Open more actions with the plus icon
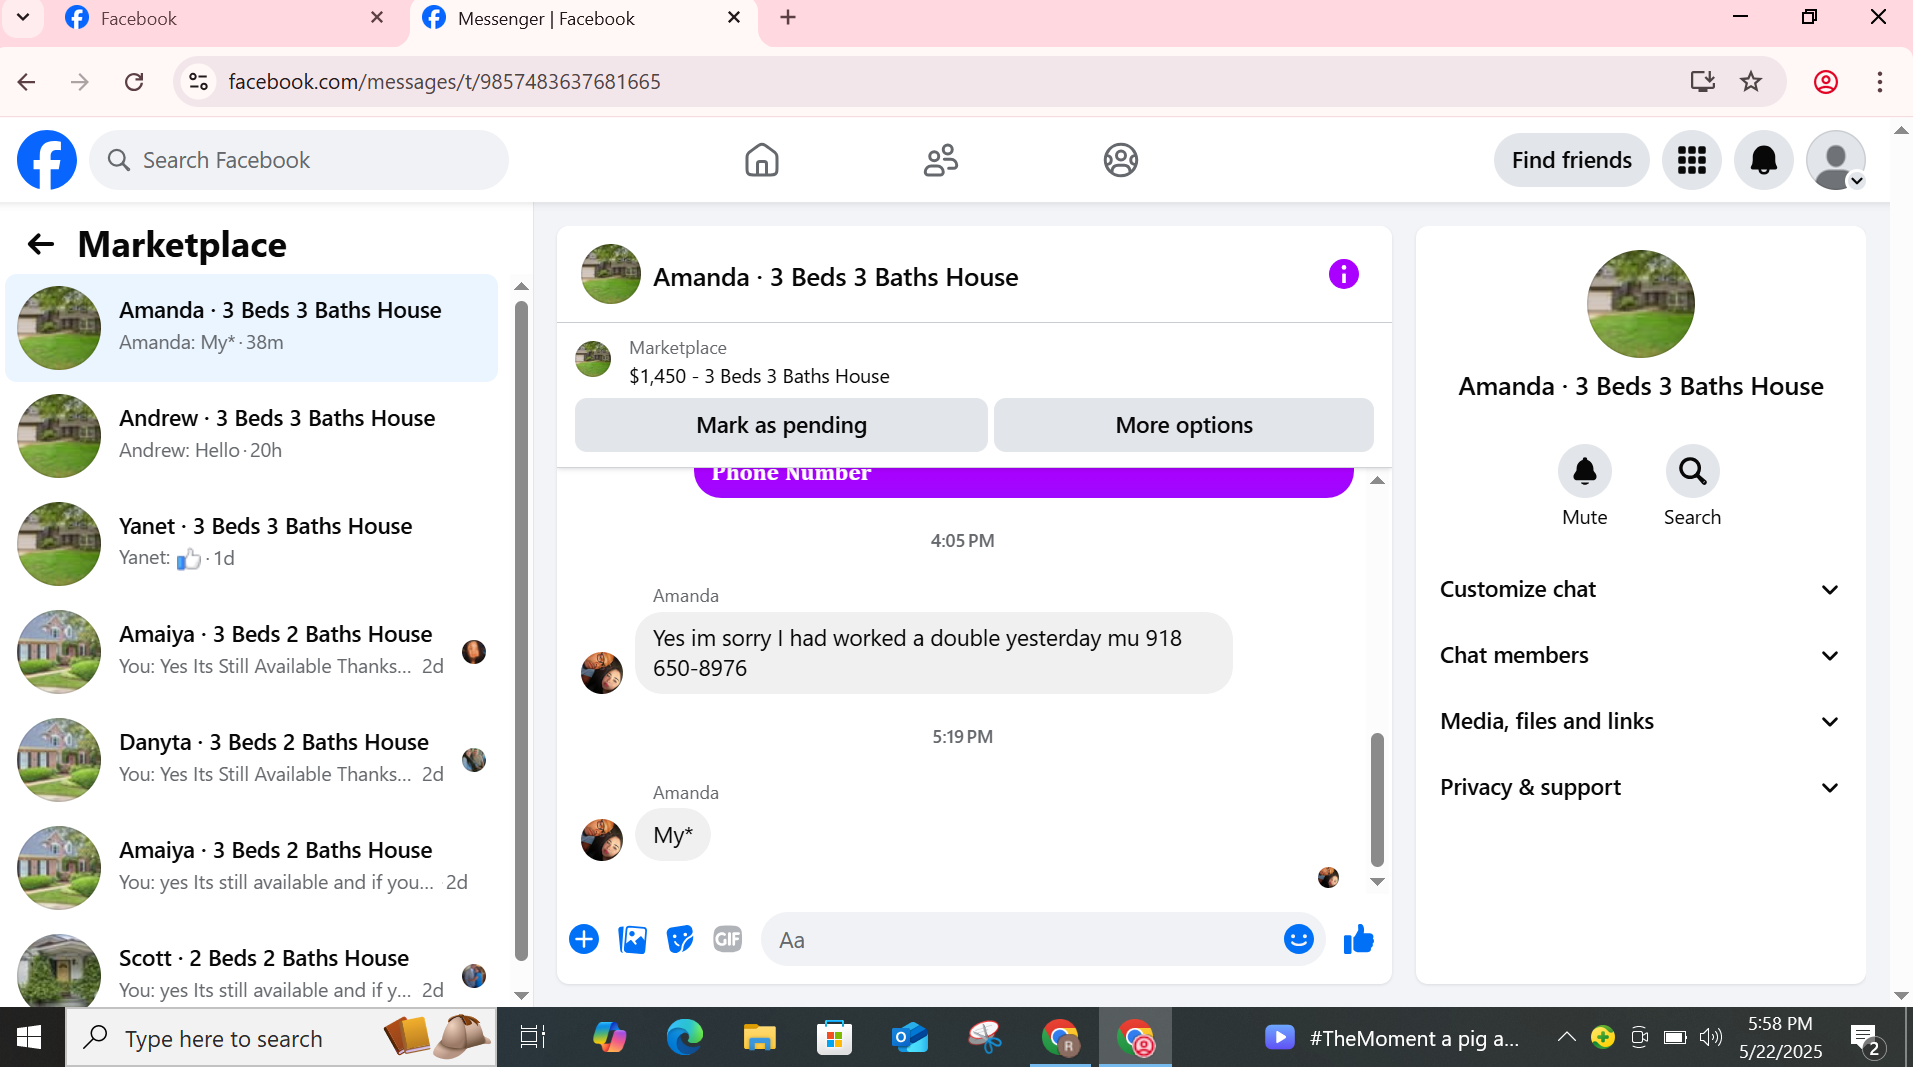Image resolution: width=1913 pixels, height=1067 pixels. 584,939
